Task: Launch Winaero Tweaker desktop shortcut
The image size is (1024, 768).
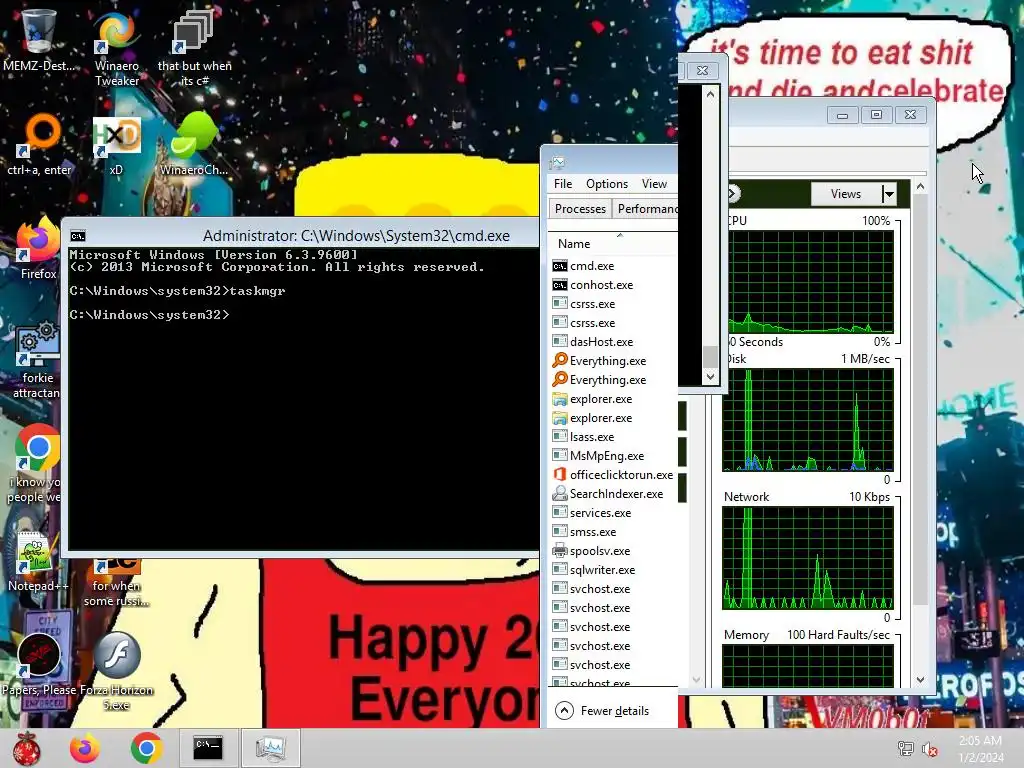Action: [116, 47]
